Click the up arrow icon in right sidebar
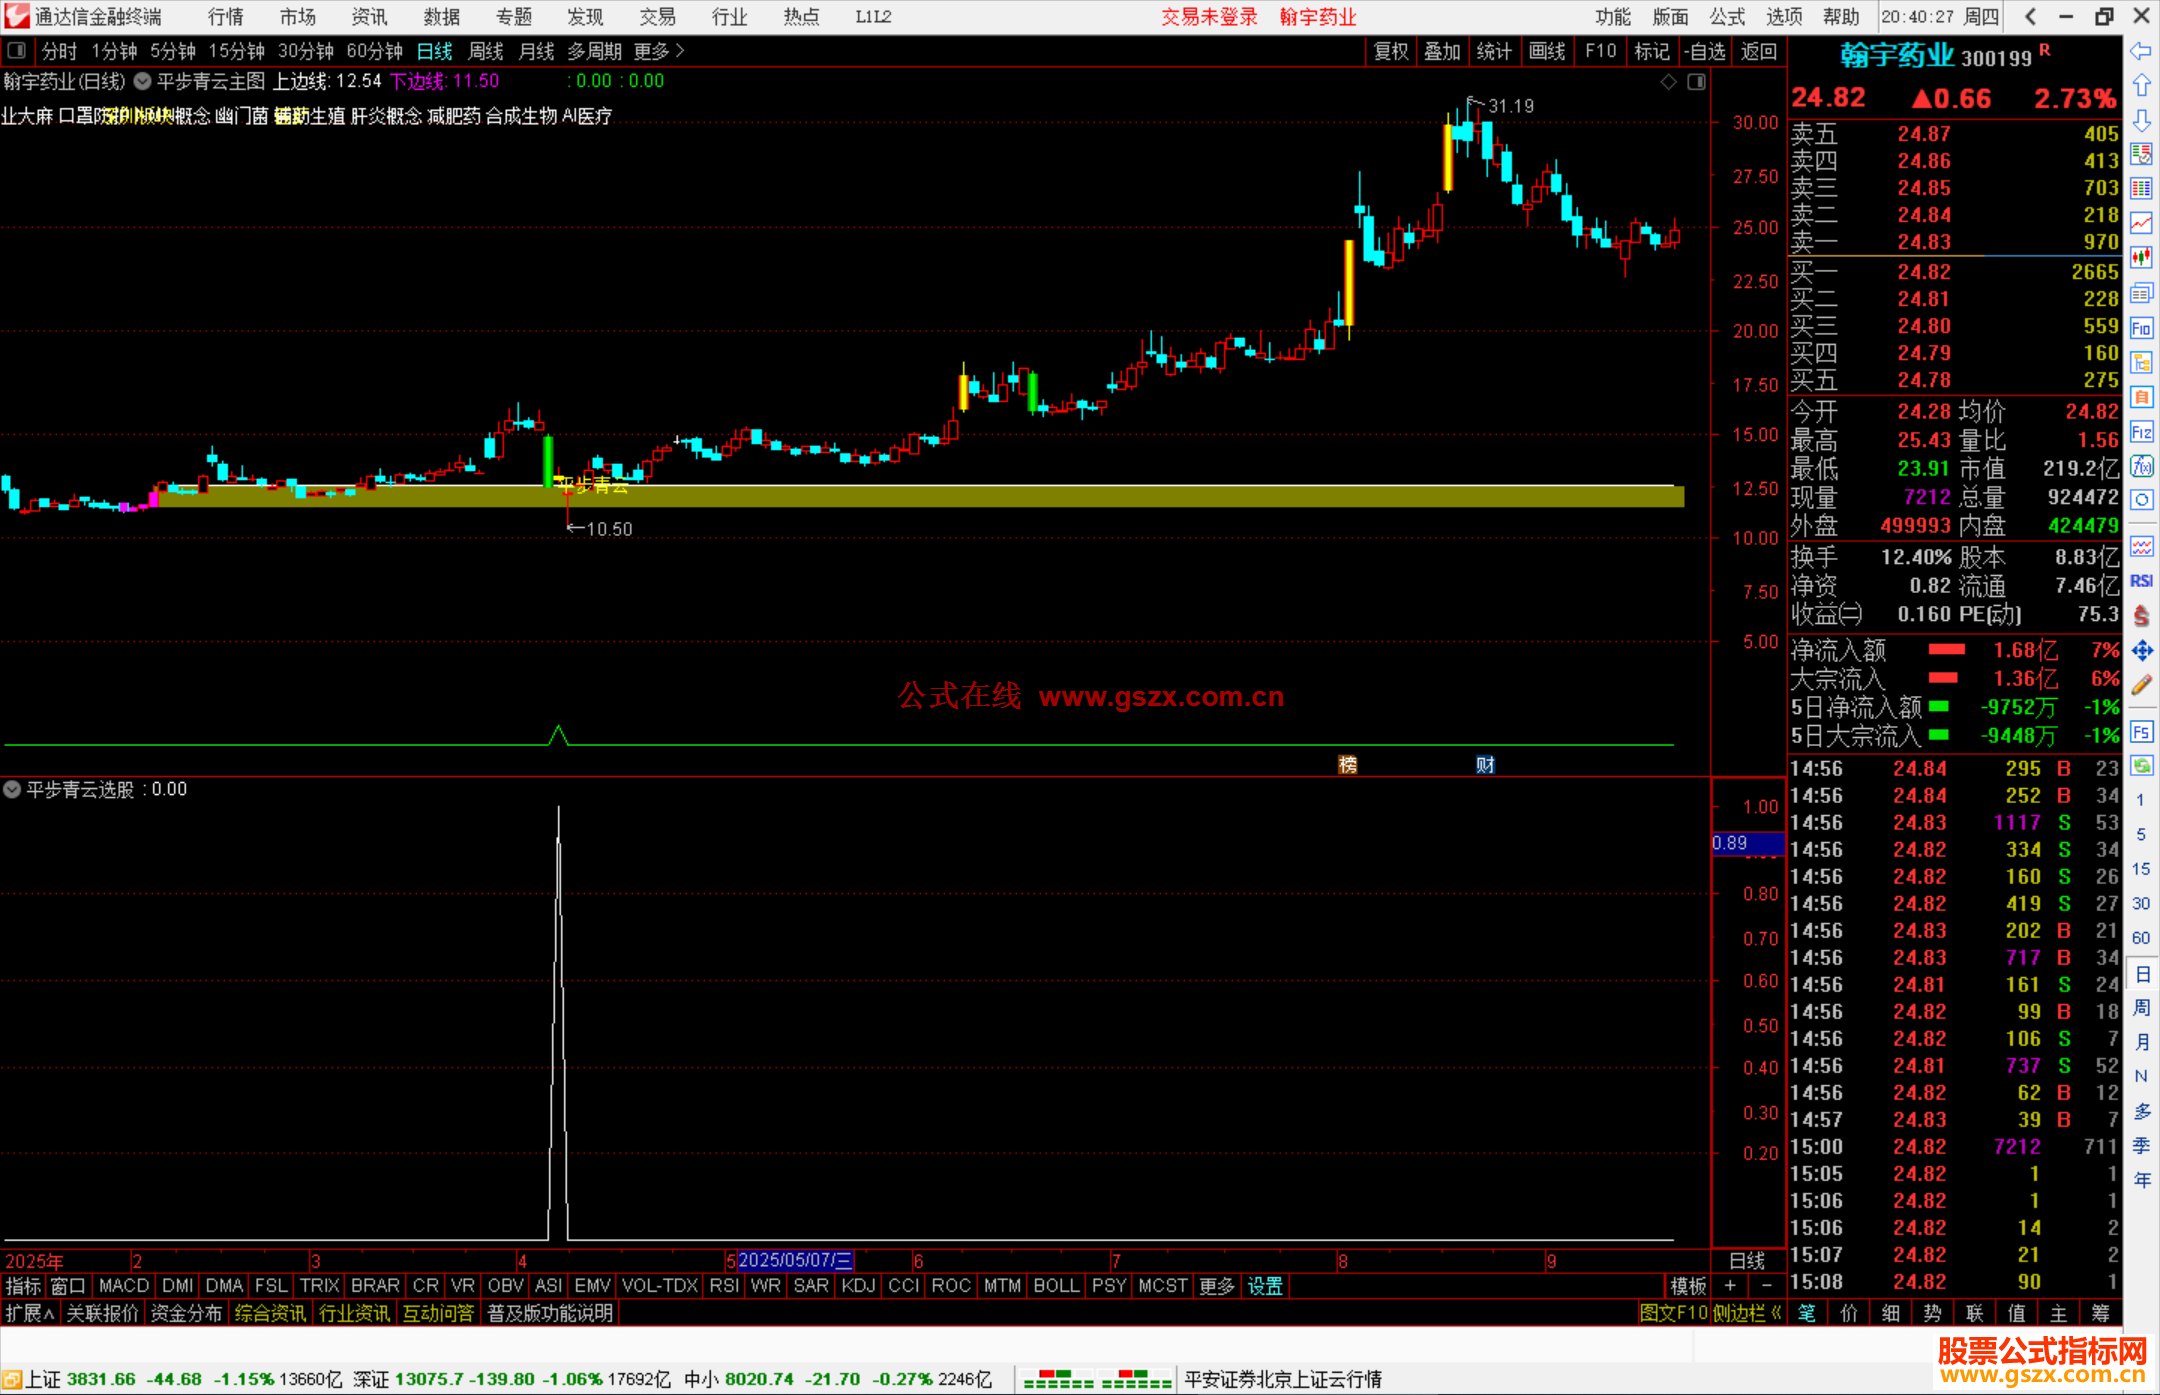This screenshot has width=2160, height=1395. [x=2141, y=86]
